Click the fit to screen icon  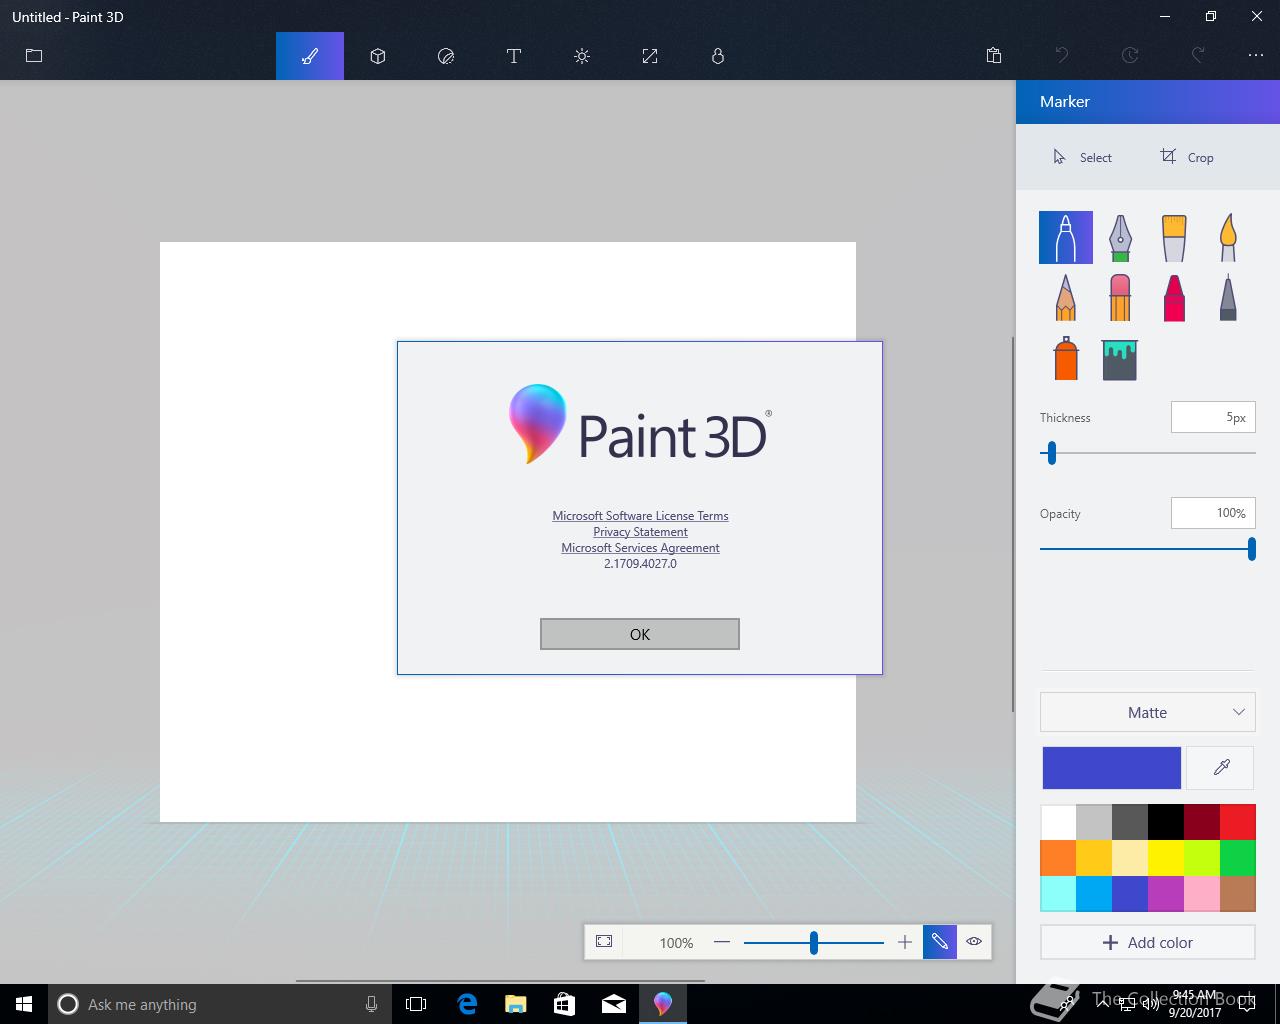[x=604, y=942]
